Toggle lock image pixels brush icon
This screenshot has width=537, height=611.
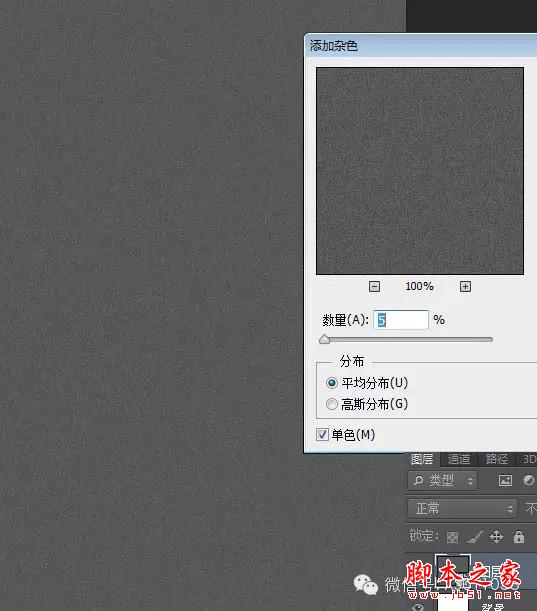click(474, 537)
